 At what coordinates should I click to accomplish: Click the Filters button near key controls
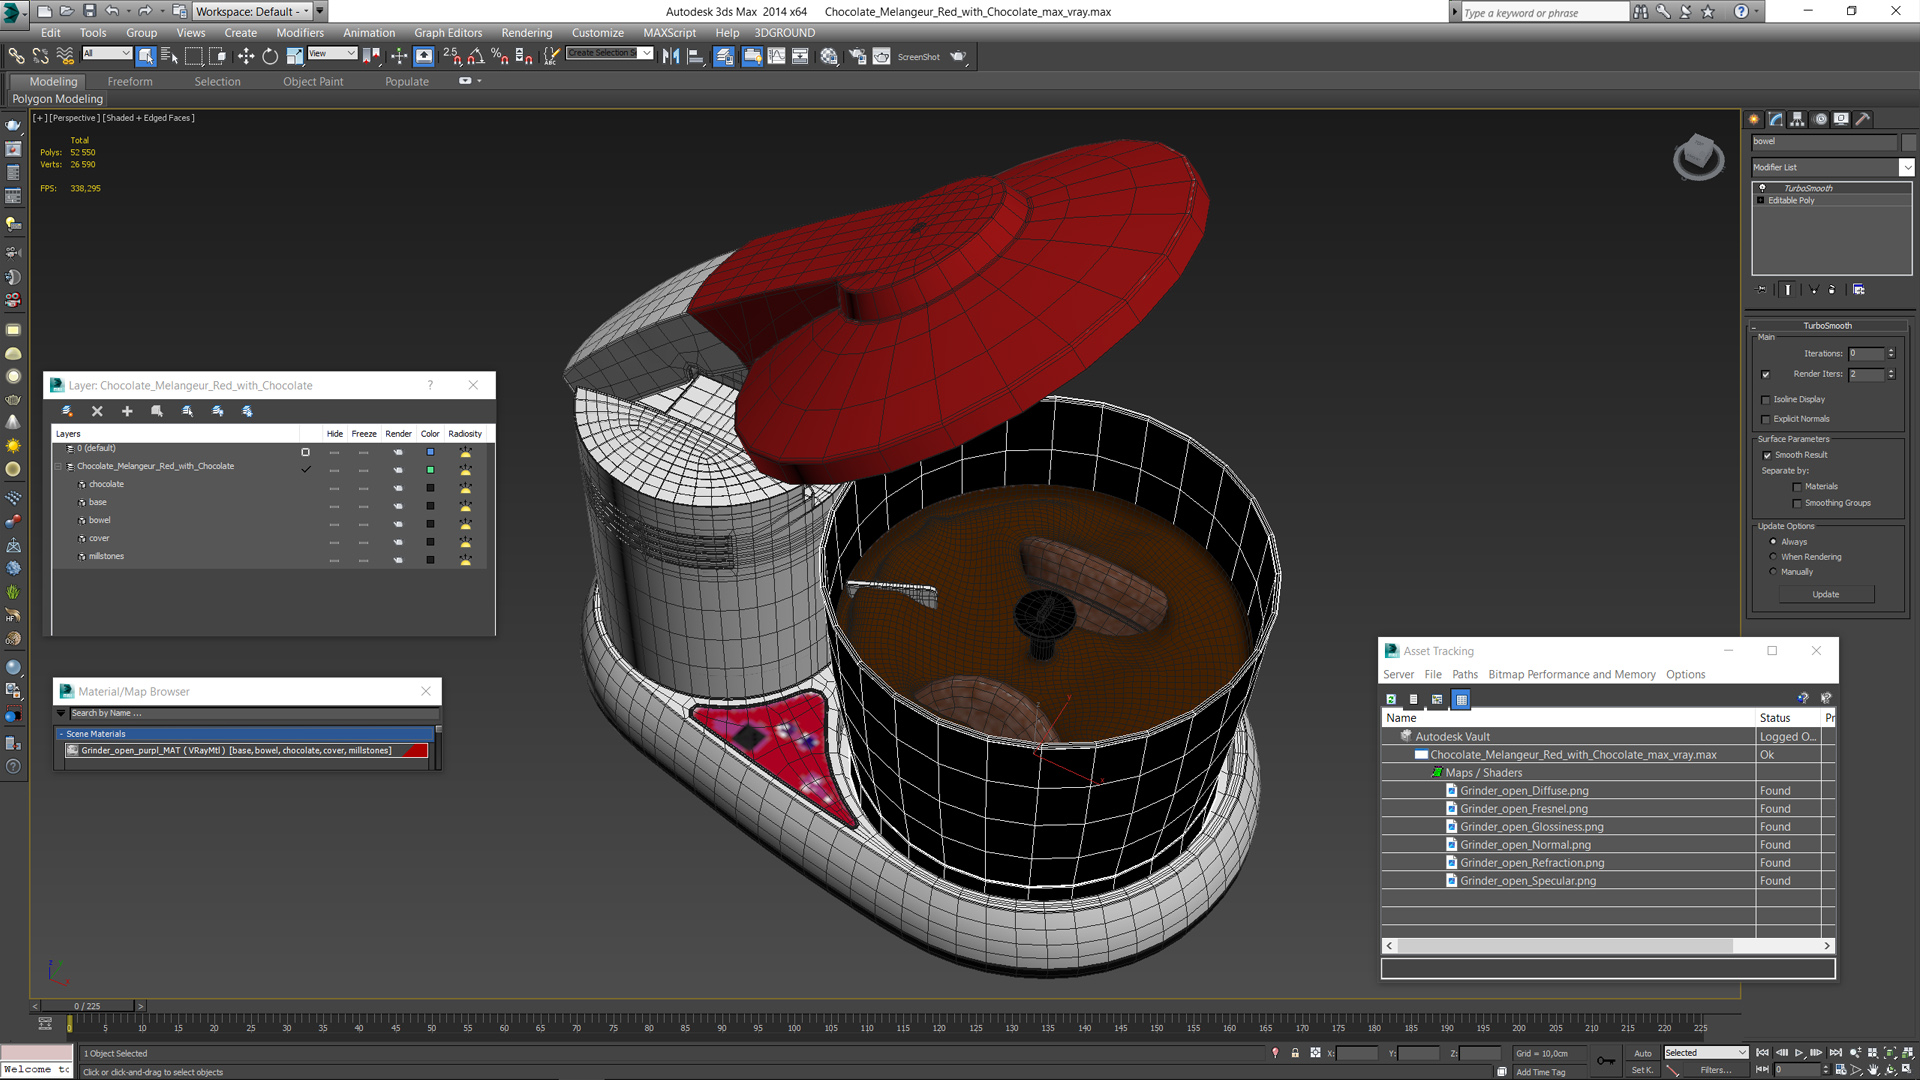(x=1716, y=1070)
